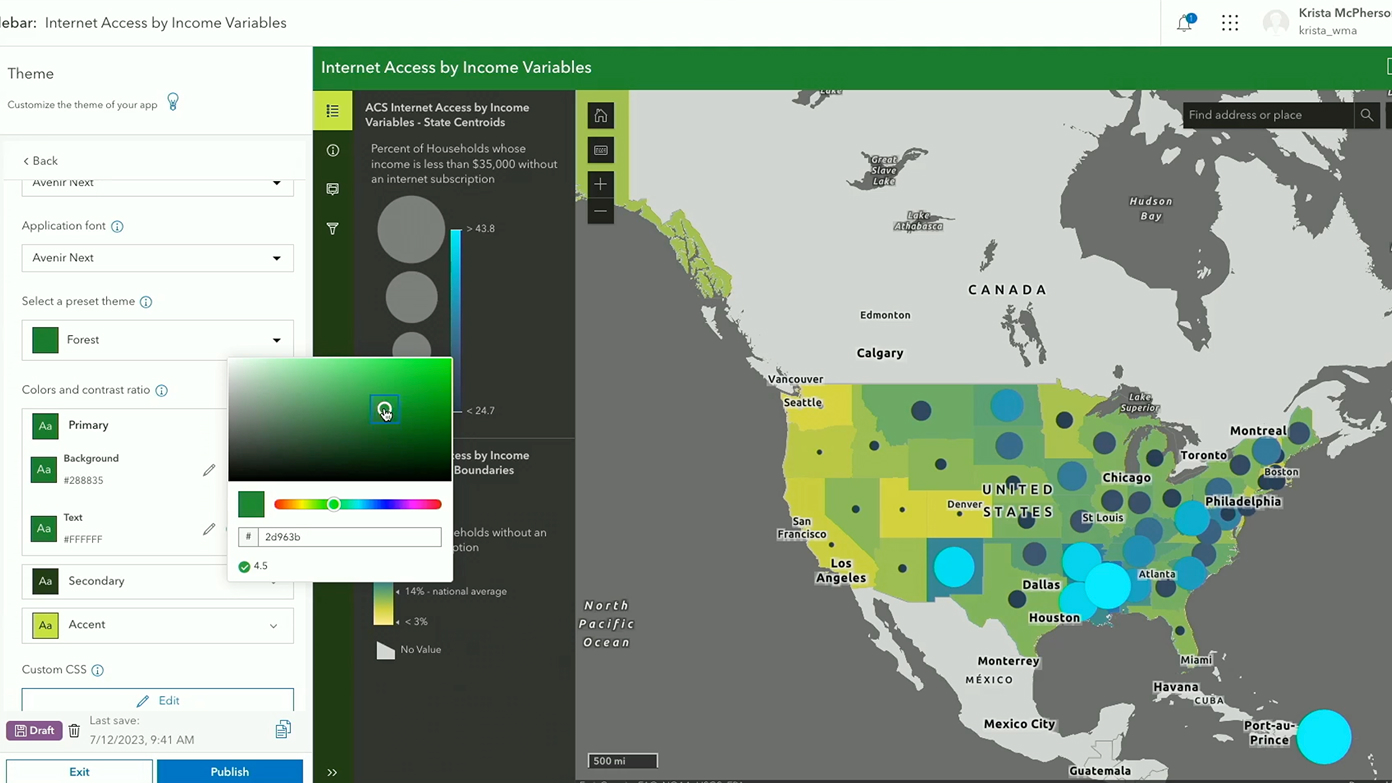1392x784 pixels.
Task: Collapse the app's side panel
Action: click(332, 772)
